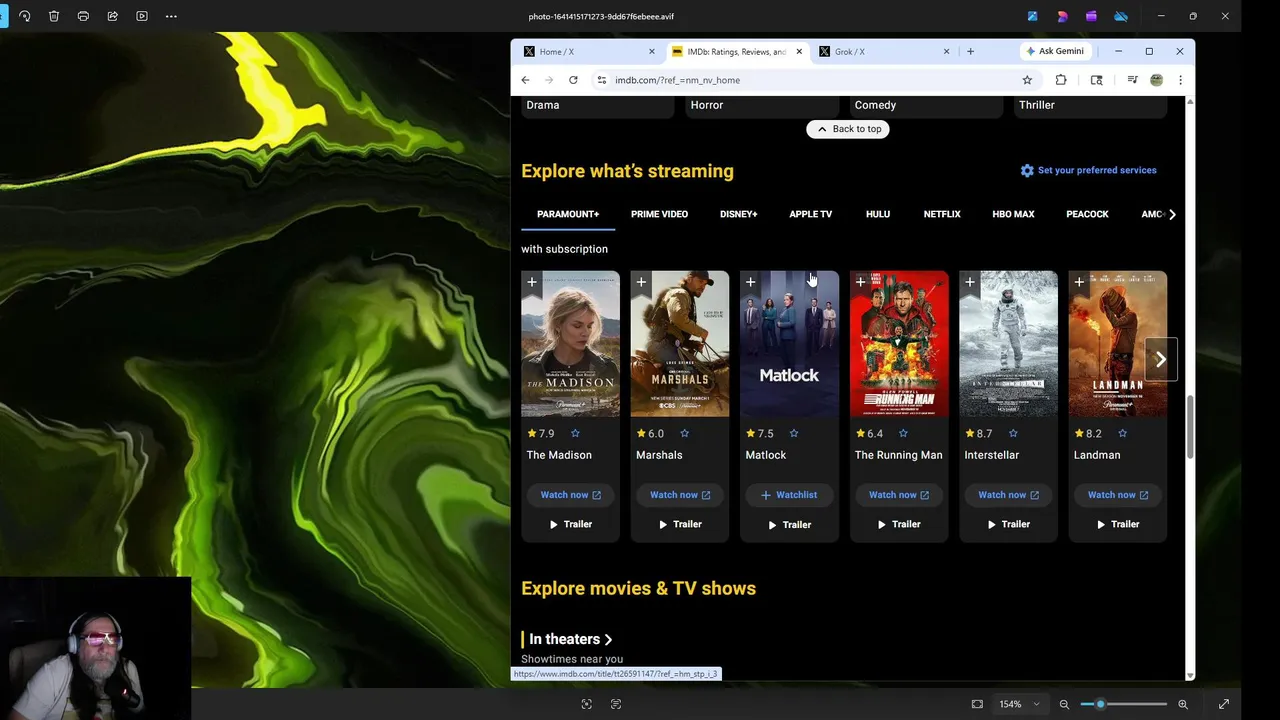The height and width of the screenshot is (720, 1280).
Task: Close the IMDb browser tab
Action: point(799,51)
